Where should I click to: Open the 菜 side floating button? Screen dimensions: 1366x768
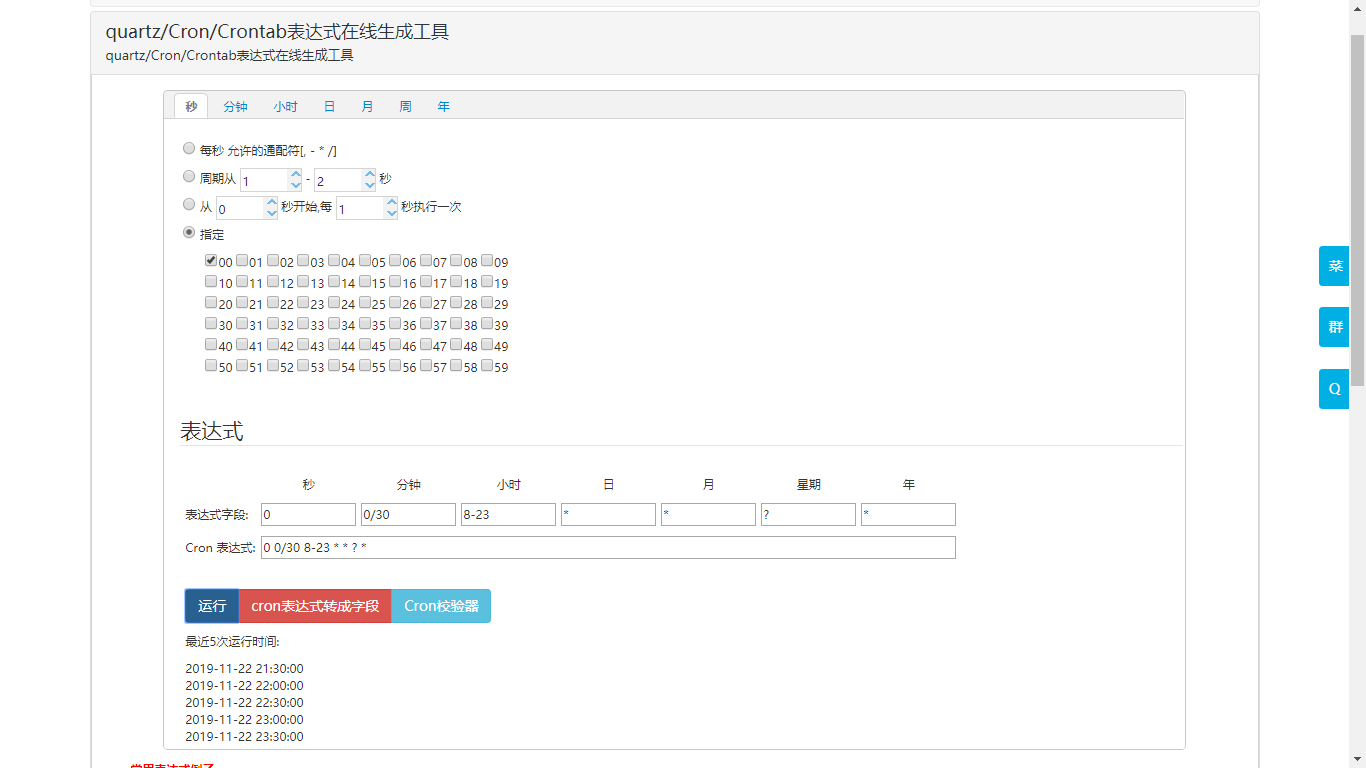(1334, 266)
